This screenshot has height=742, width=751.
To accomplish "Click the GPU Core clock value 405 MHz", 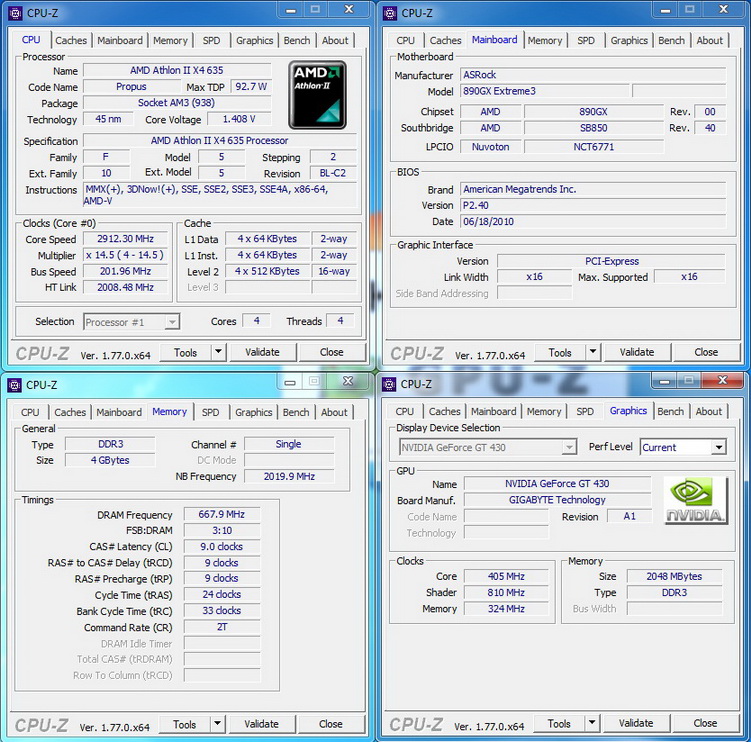I will [x=506, y=576].
